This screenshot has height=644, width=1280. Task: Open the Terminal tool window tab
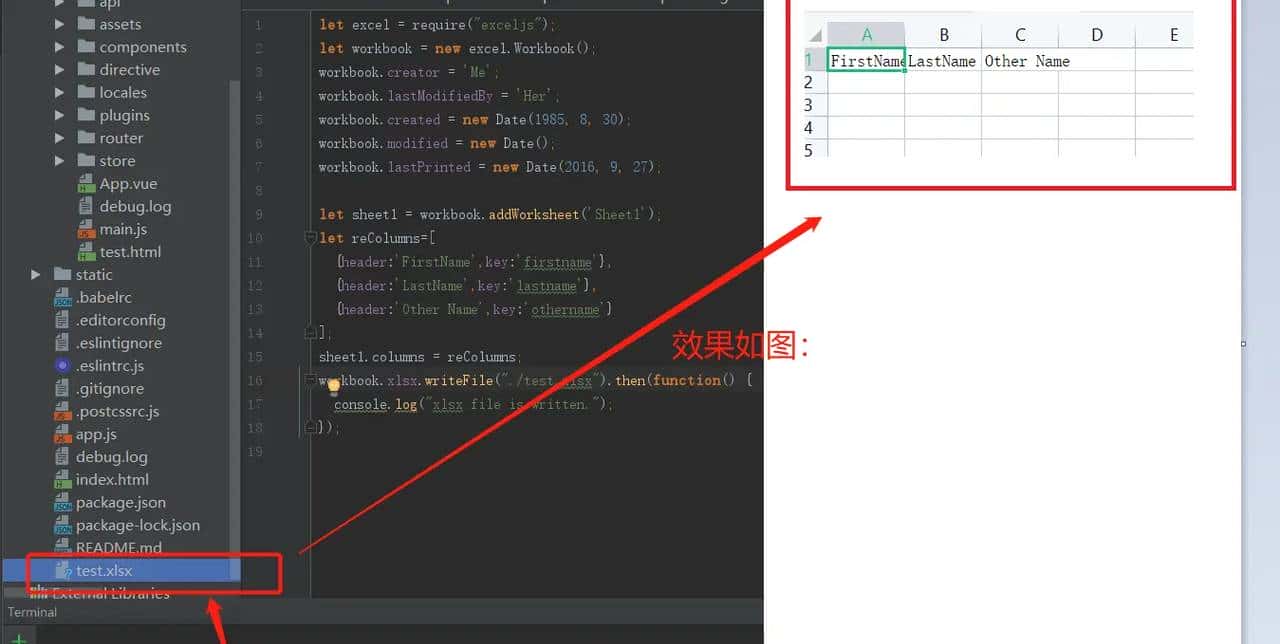[x=31, y=612]
